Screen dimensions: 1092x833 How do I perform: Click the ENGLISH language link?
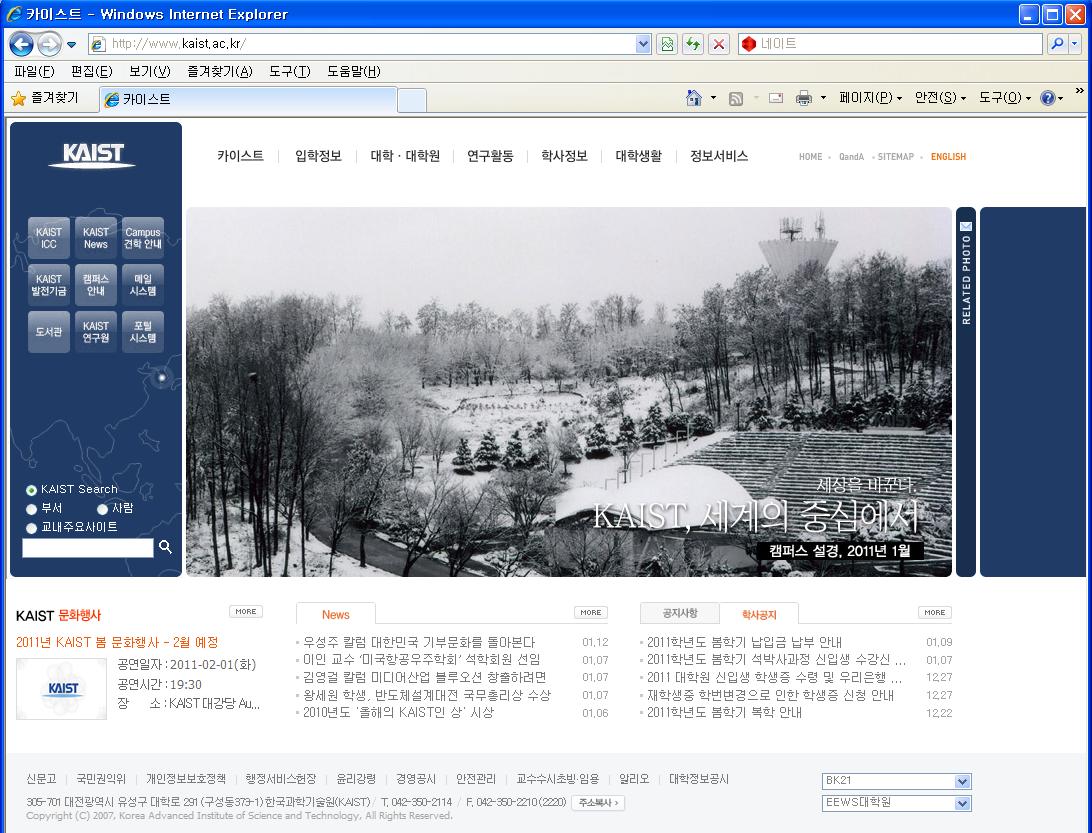pos(949,157)
